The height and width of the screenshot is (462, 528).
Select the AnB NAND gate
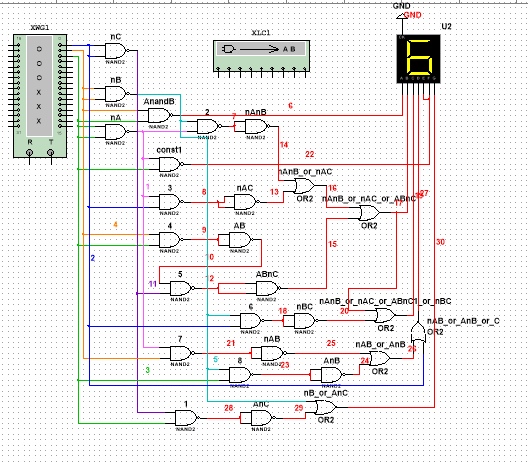332,374
